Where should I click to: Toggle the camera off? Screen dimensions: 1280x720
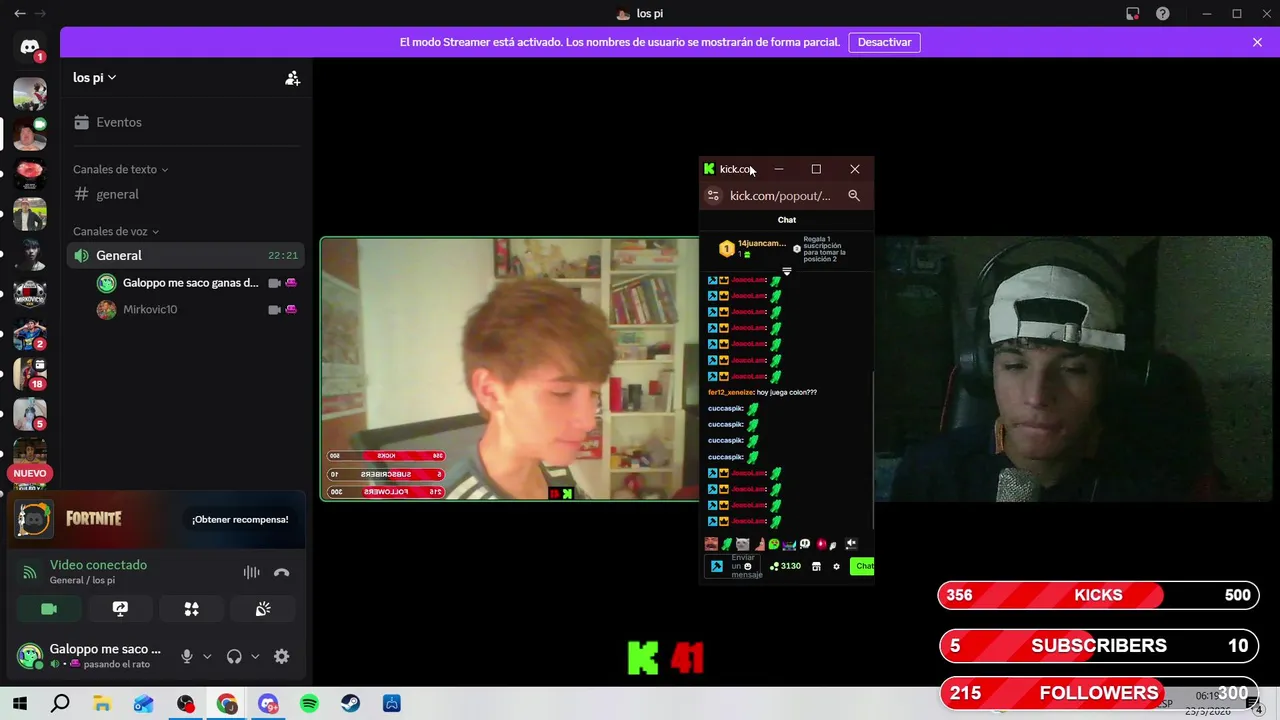(x=49, y=609)
